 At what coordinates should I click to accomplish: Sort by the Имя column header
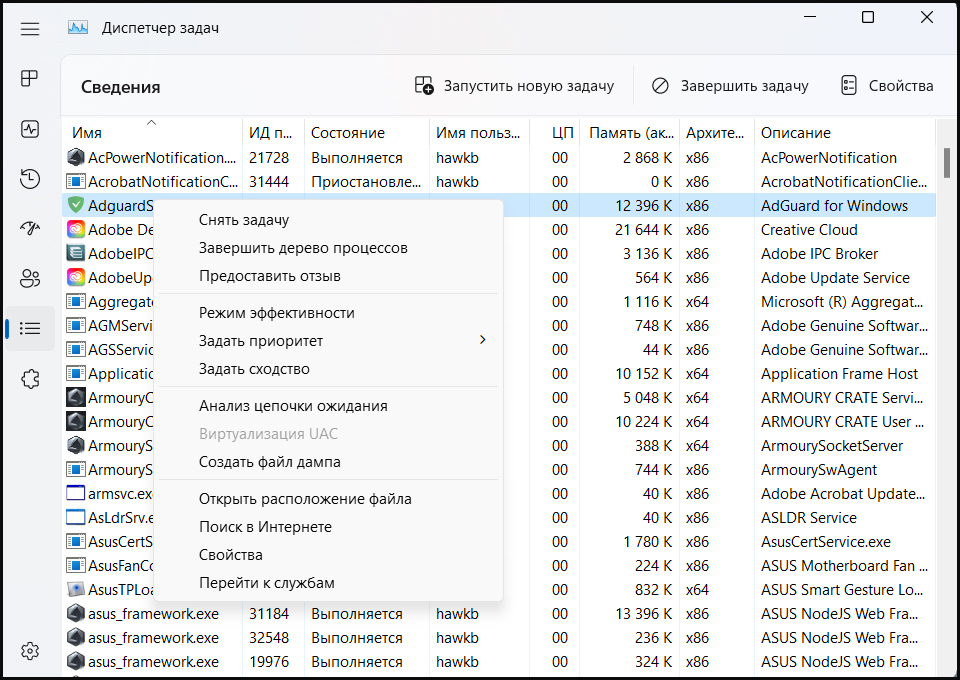pyautogui.click(x=152, y=132)
